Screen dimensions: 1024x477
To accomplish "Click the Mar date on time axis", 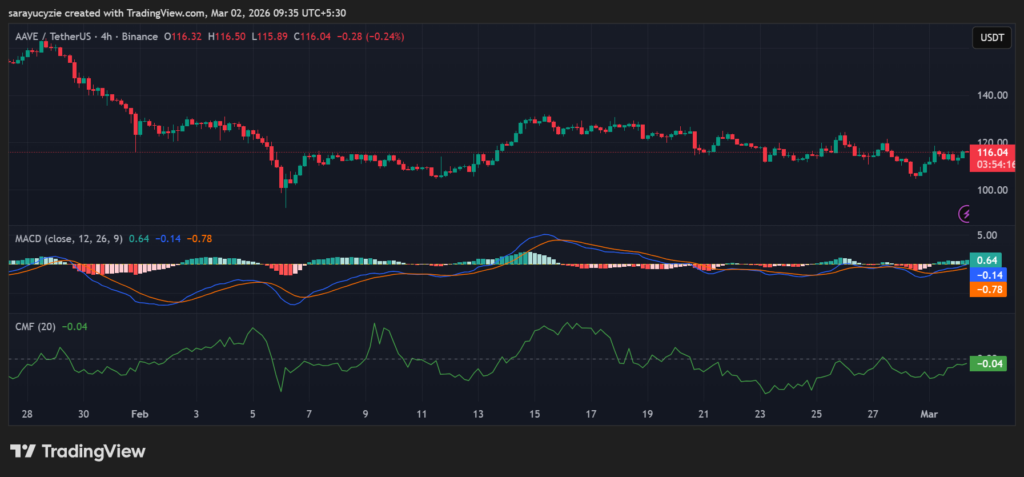I will 929,413.
